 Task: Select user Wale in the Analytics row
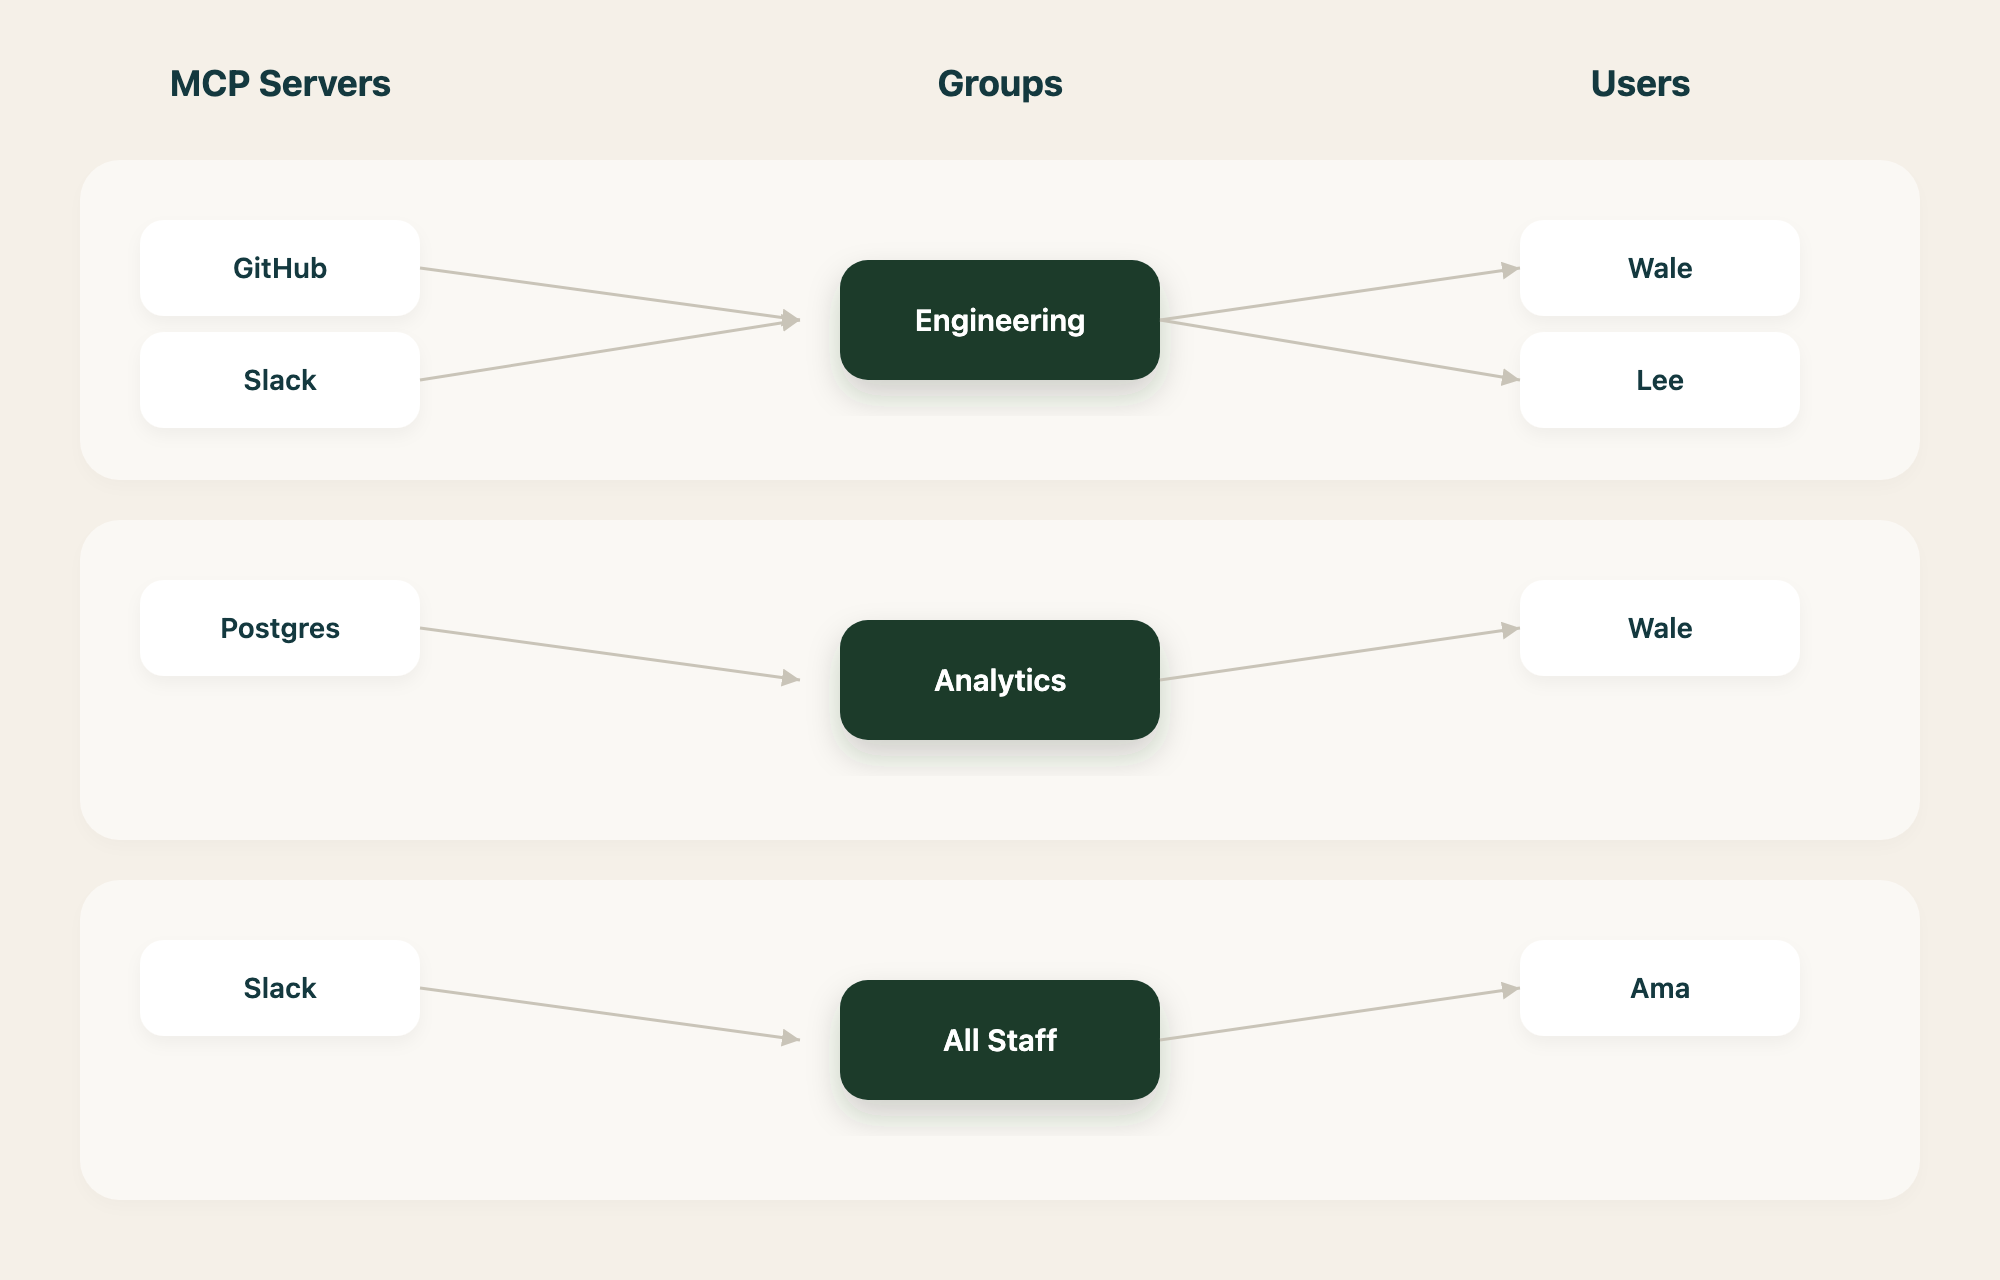click(1660, 628)
